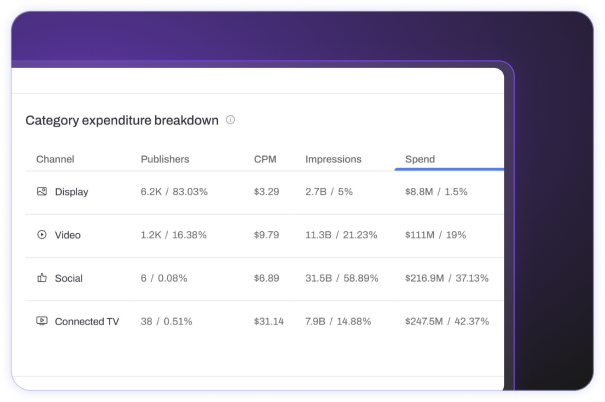Open the Display channel row
605x402 pixels.
(x=72, y=191)
